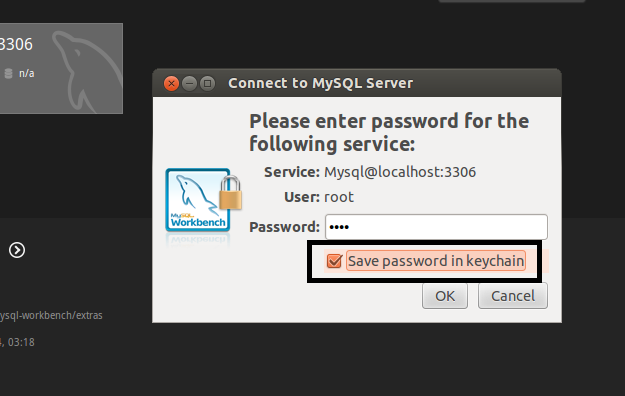Viewport: 625px width, 396px height.
Task: Click the Mysql@localhost:3306 service text
Action: click(400, 172)
